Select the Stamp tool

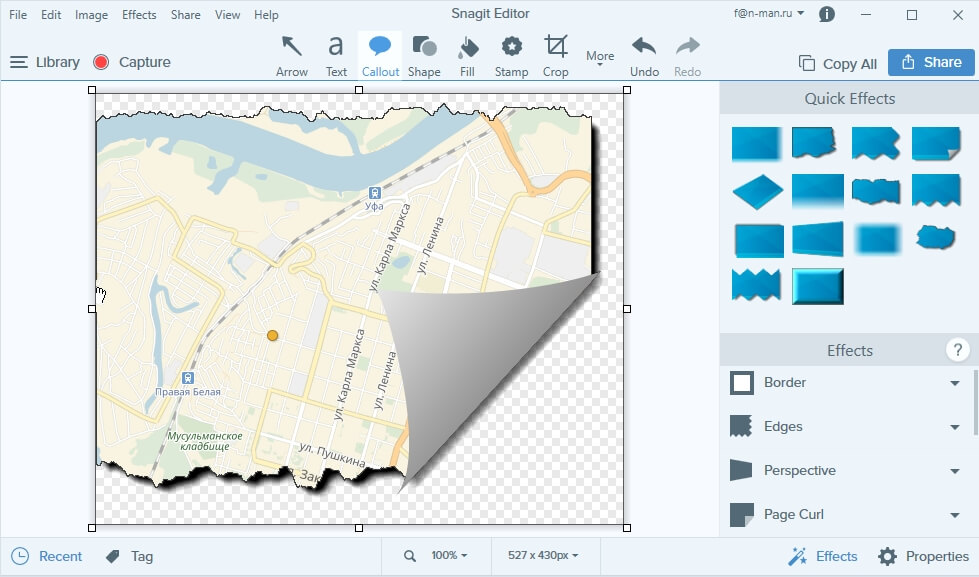[511, 55]
